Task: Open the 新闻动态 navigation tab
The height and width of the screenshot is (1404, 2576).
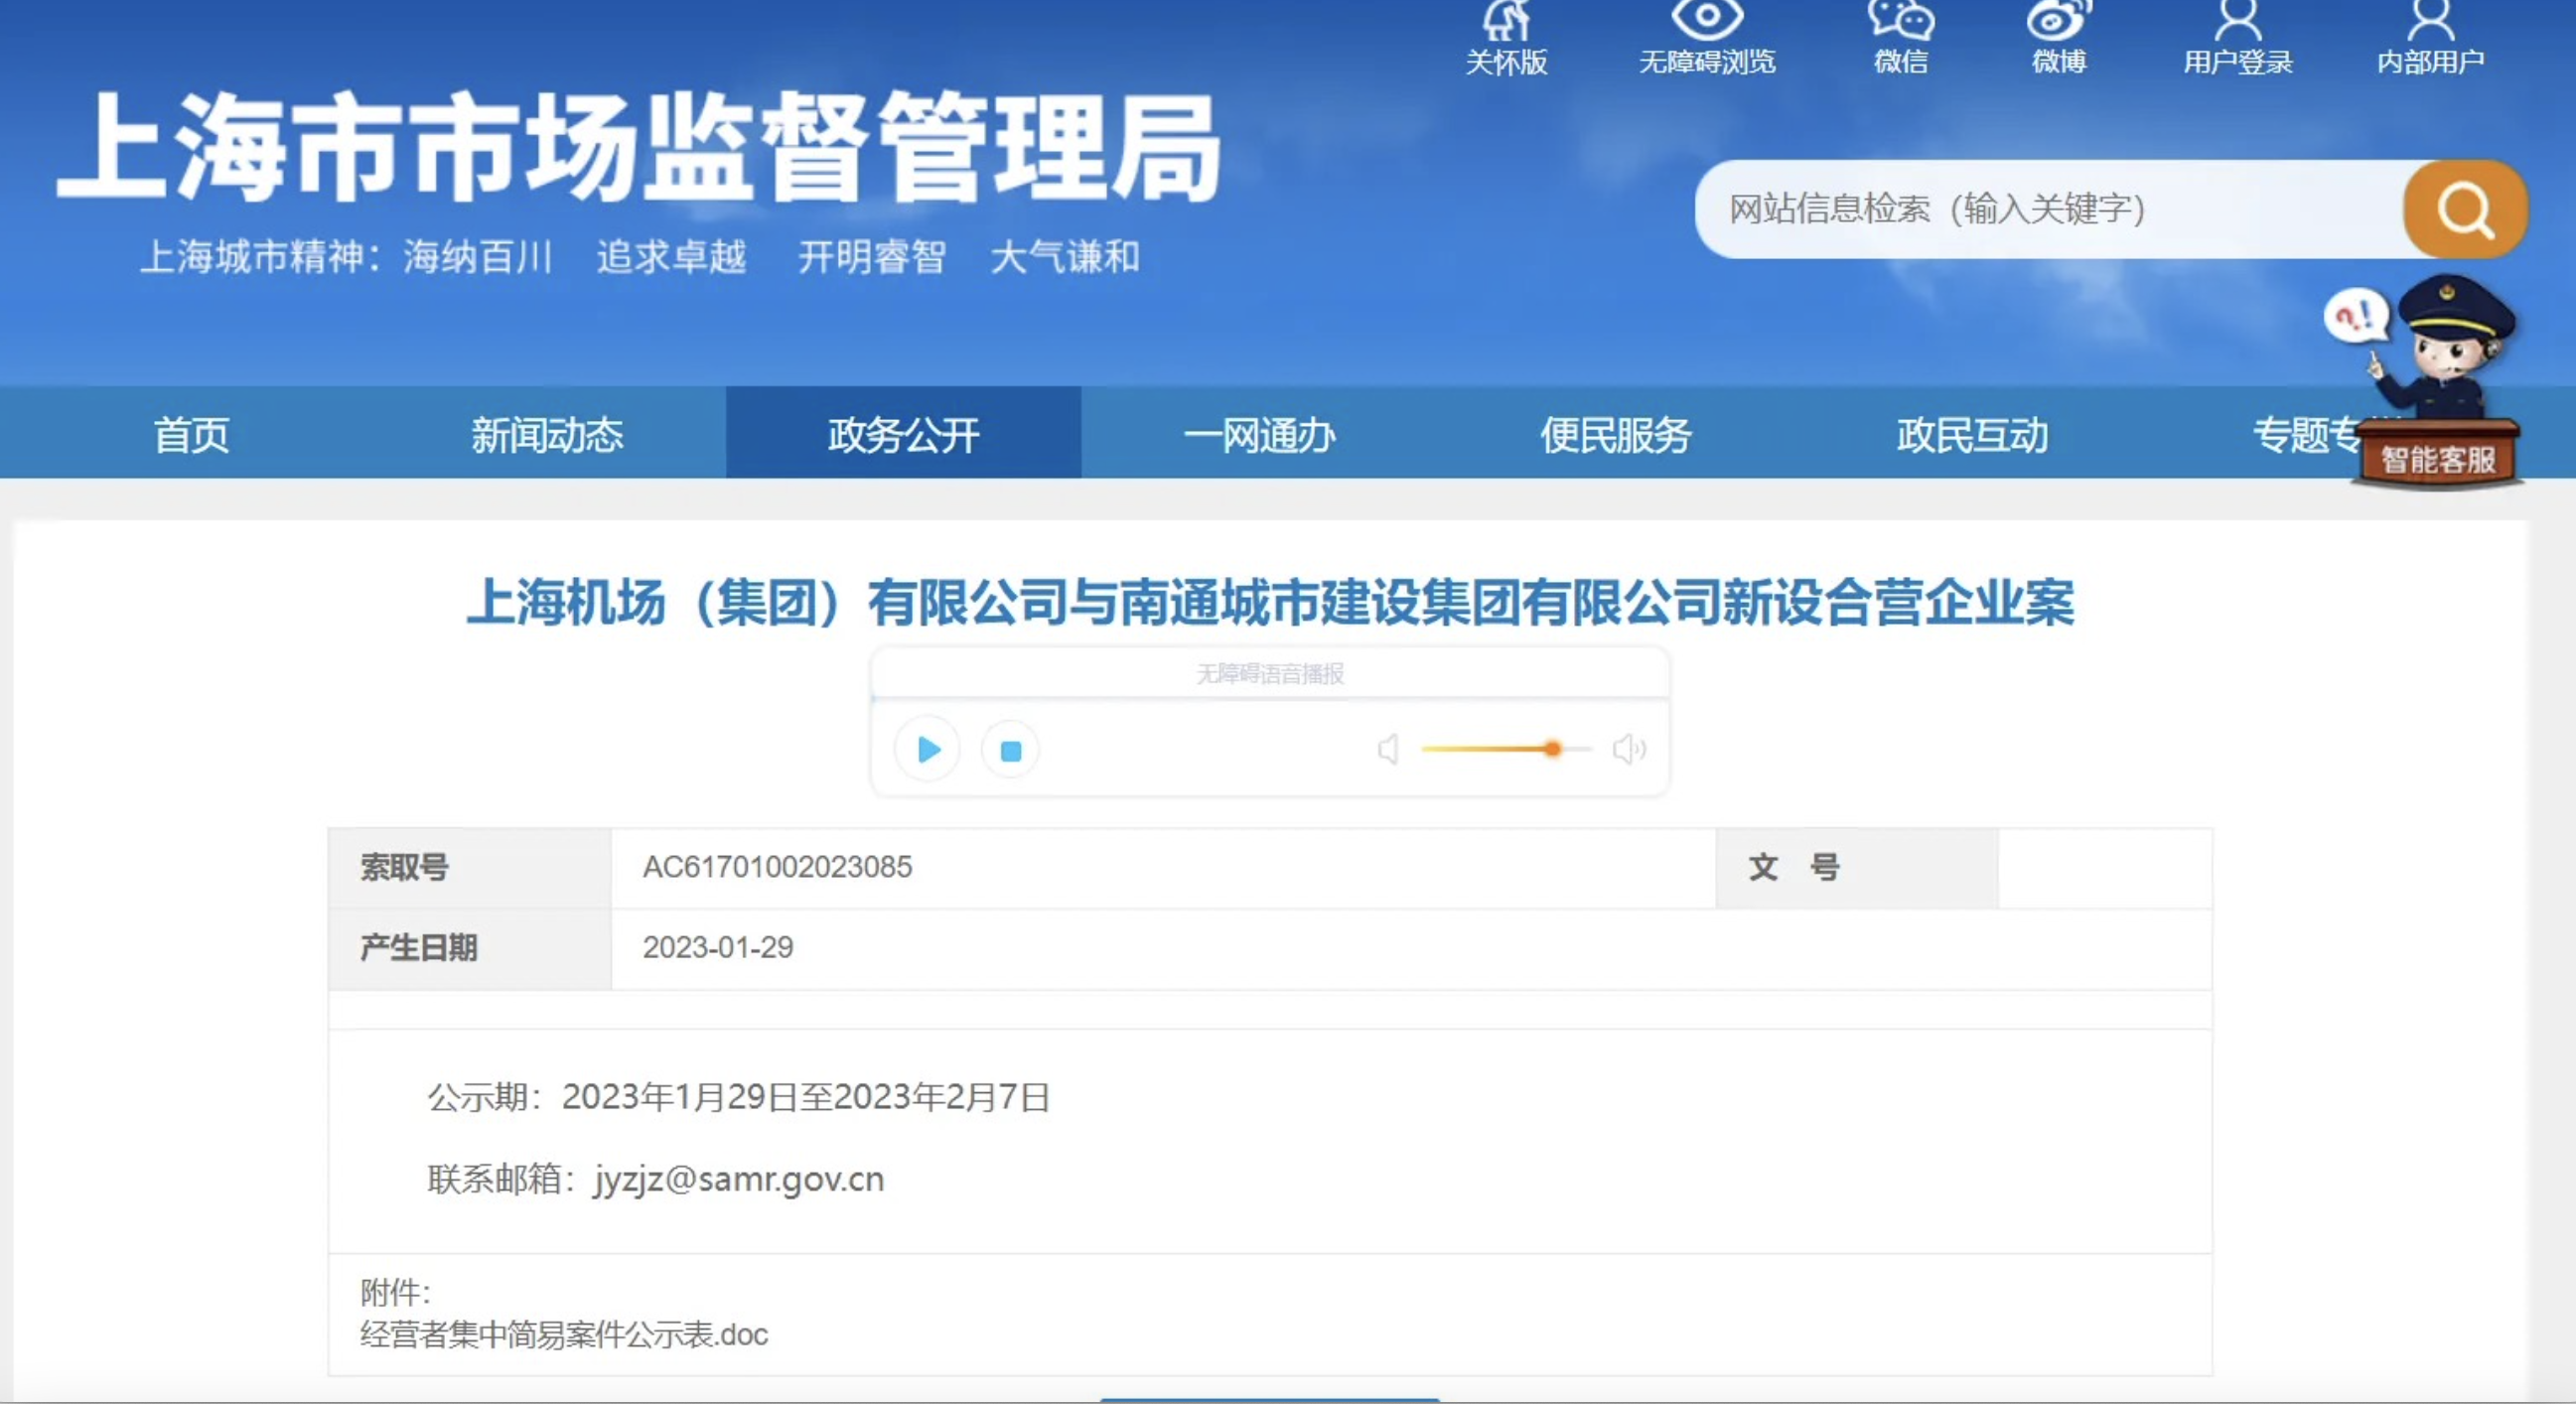Action: (x=547, y=435)
